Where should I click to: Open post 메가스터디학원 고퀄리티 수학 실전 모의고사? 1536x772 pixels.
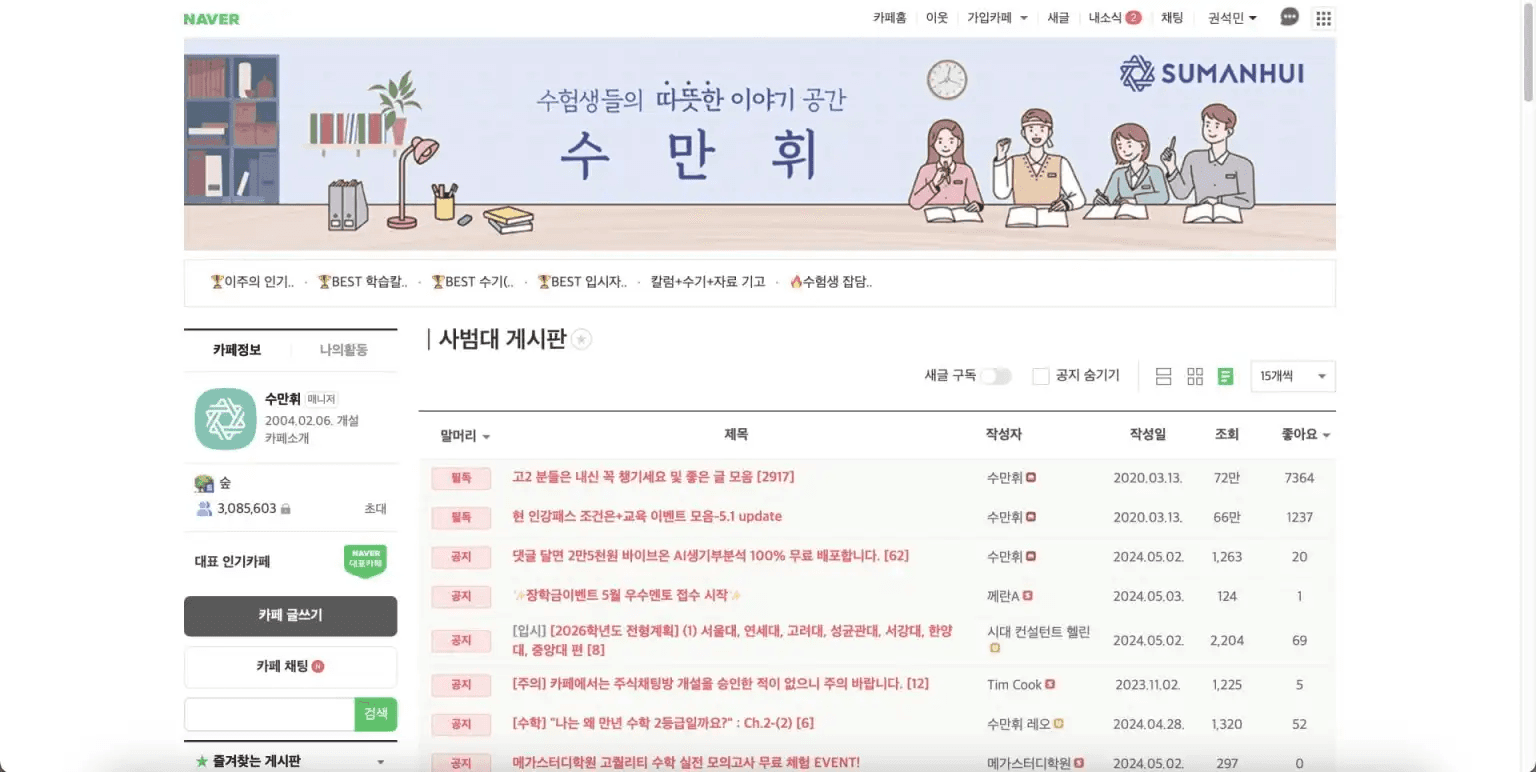click(x=686, y=762)
